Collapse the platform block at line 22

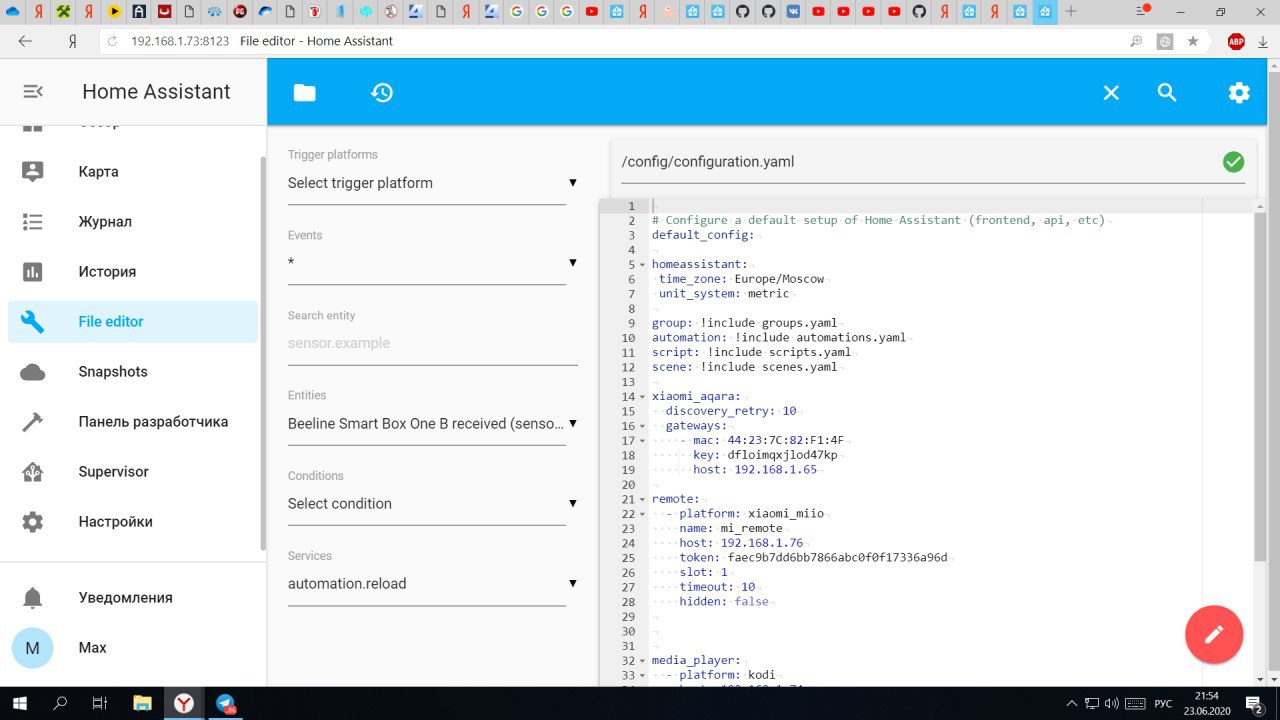tap(642, 514)
